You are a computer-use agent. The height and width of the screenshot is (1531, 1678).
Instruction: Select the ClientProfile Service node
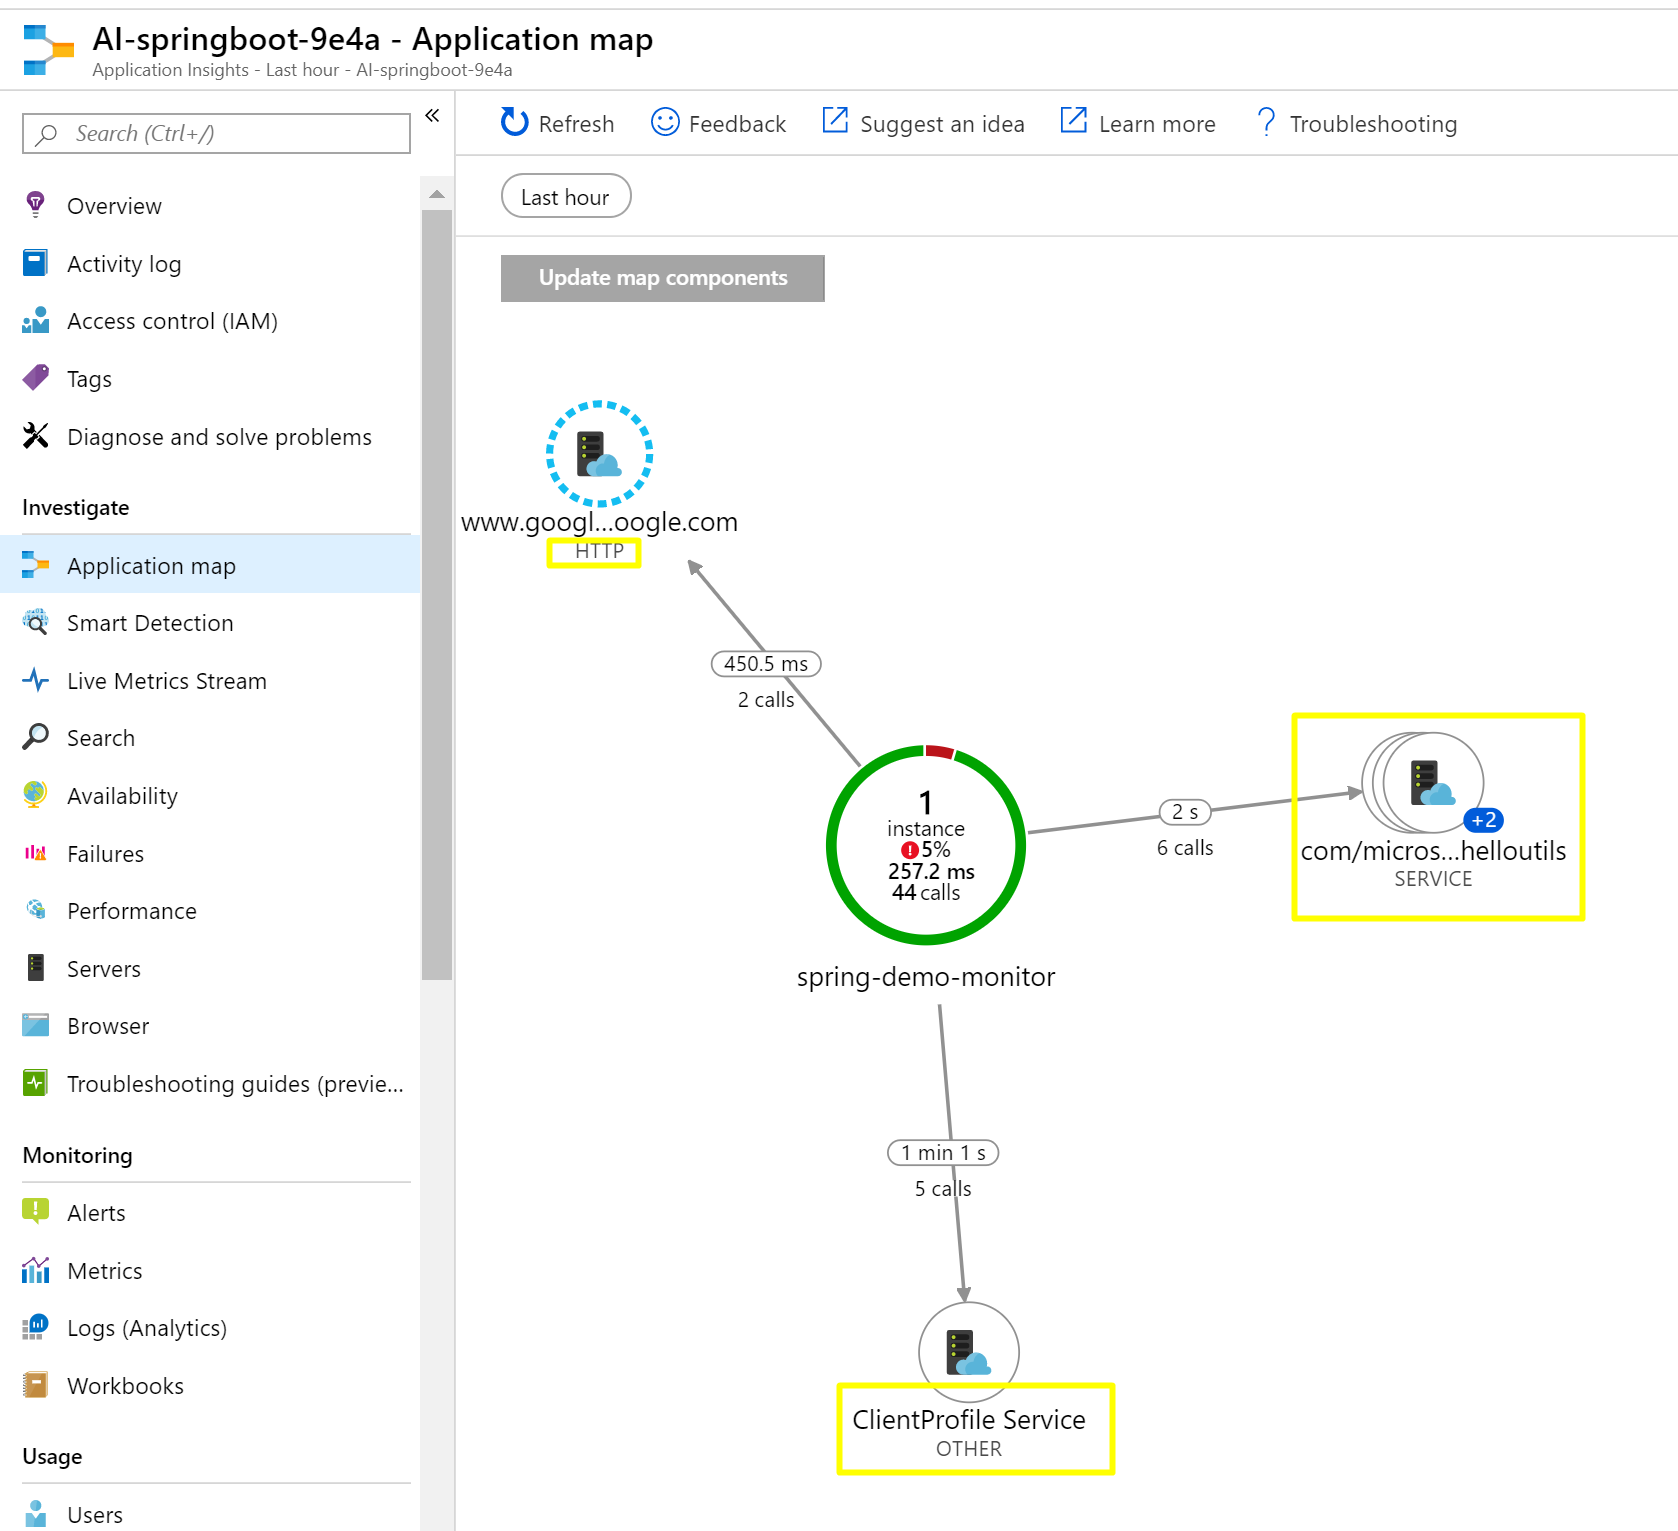pos(969,1352)
